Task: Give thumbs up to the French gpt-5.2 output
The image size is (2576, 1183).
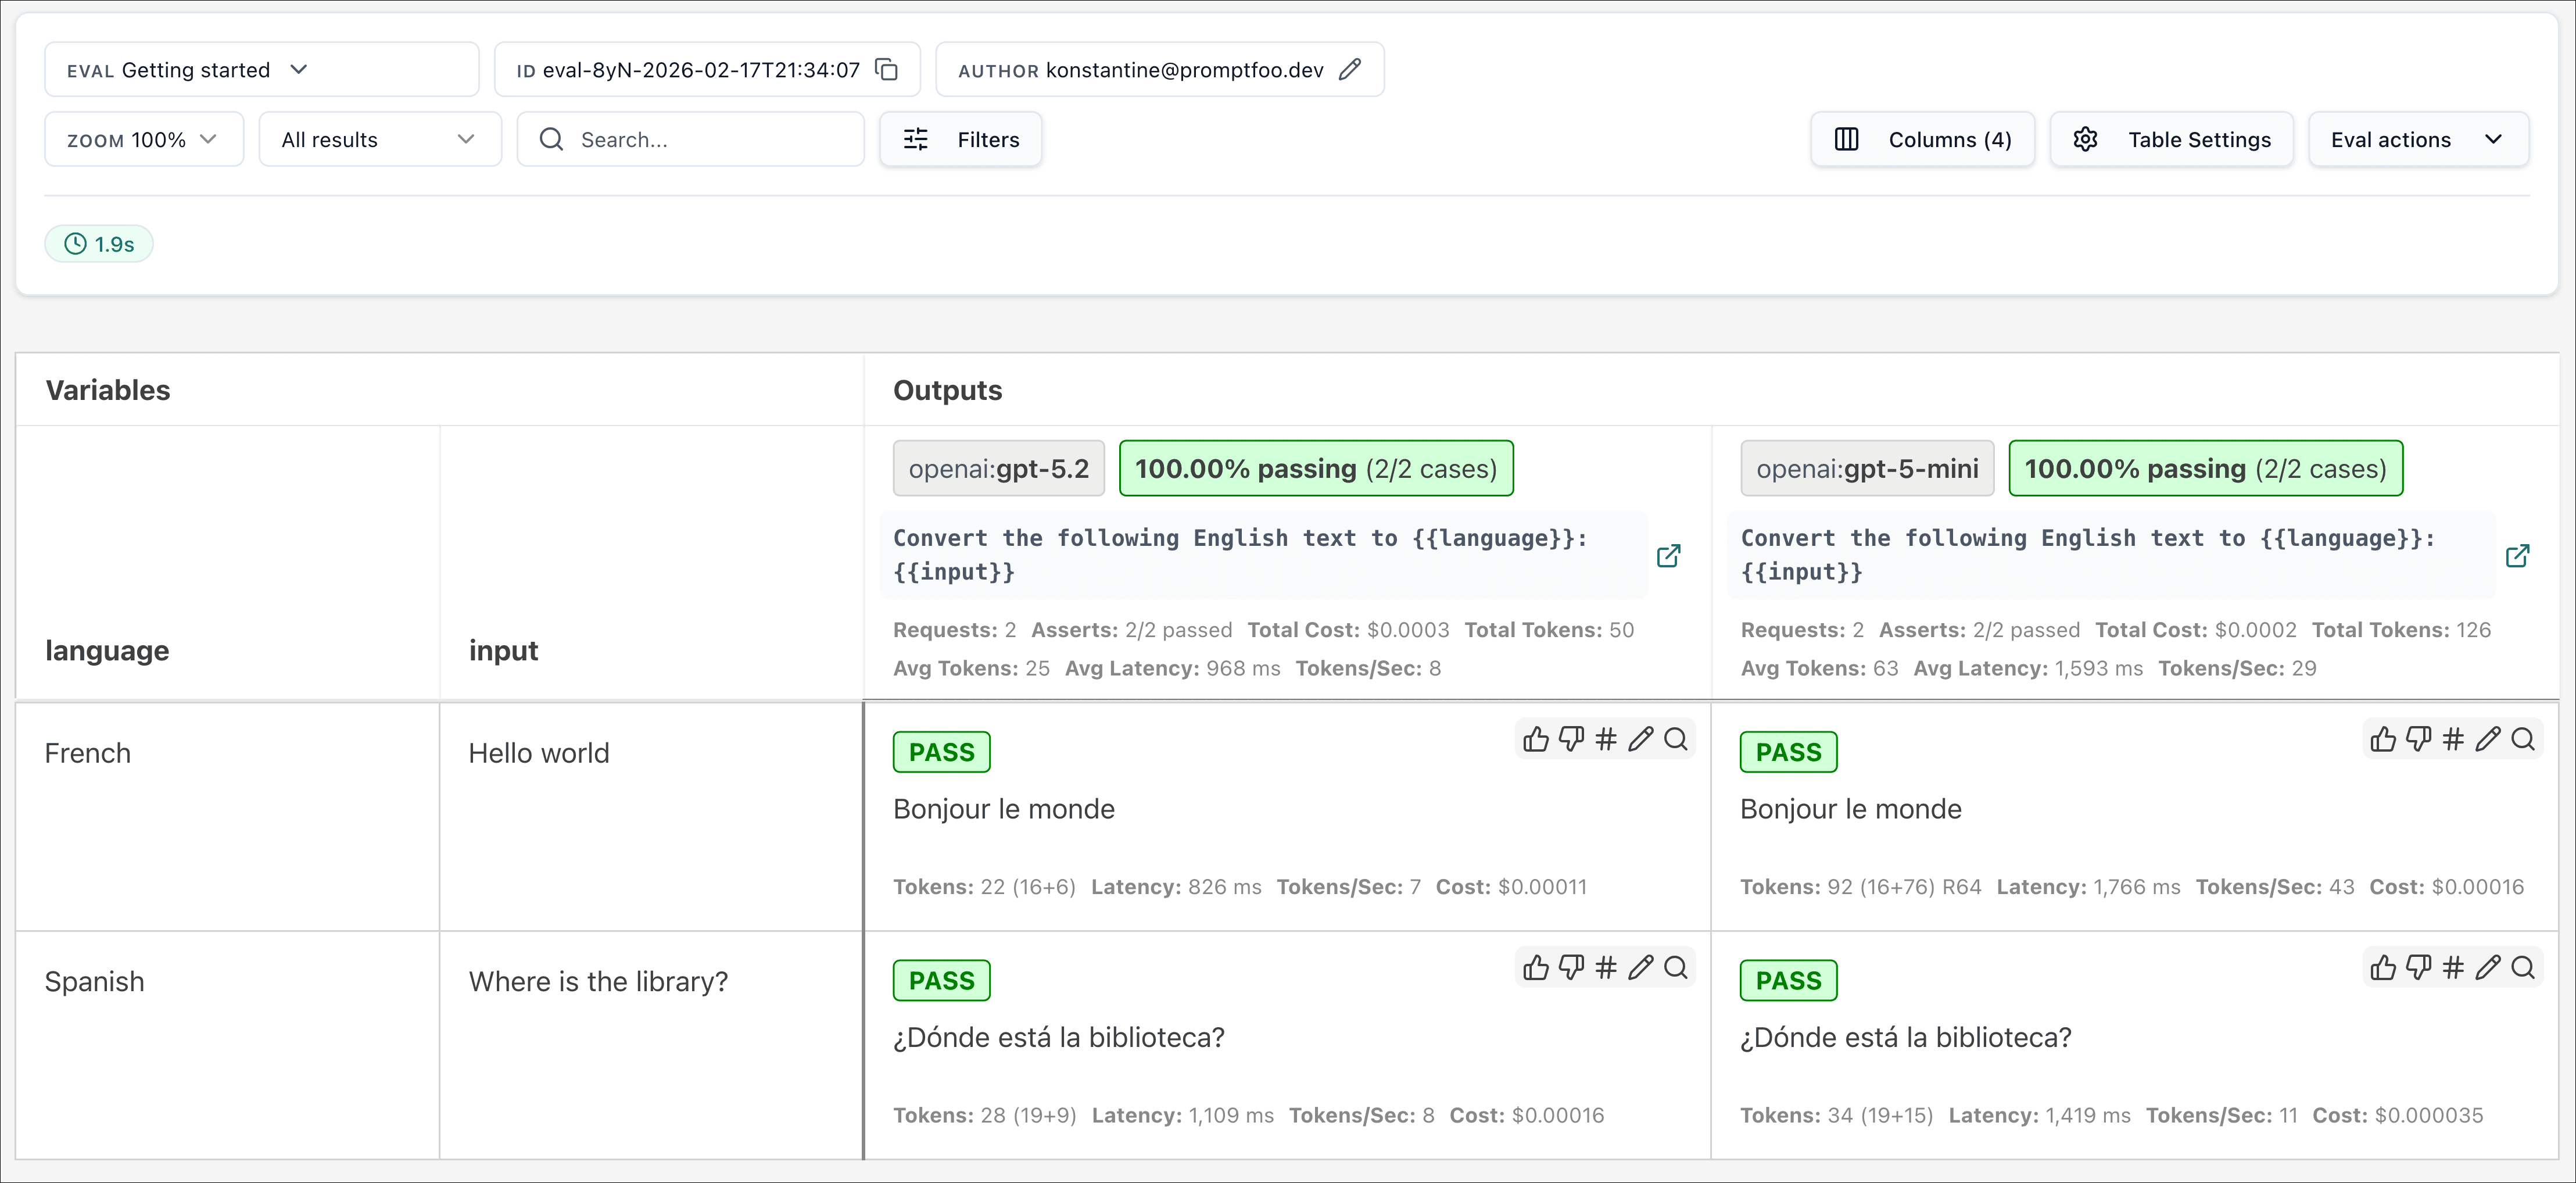Action: 1536,738
